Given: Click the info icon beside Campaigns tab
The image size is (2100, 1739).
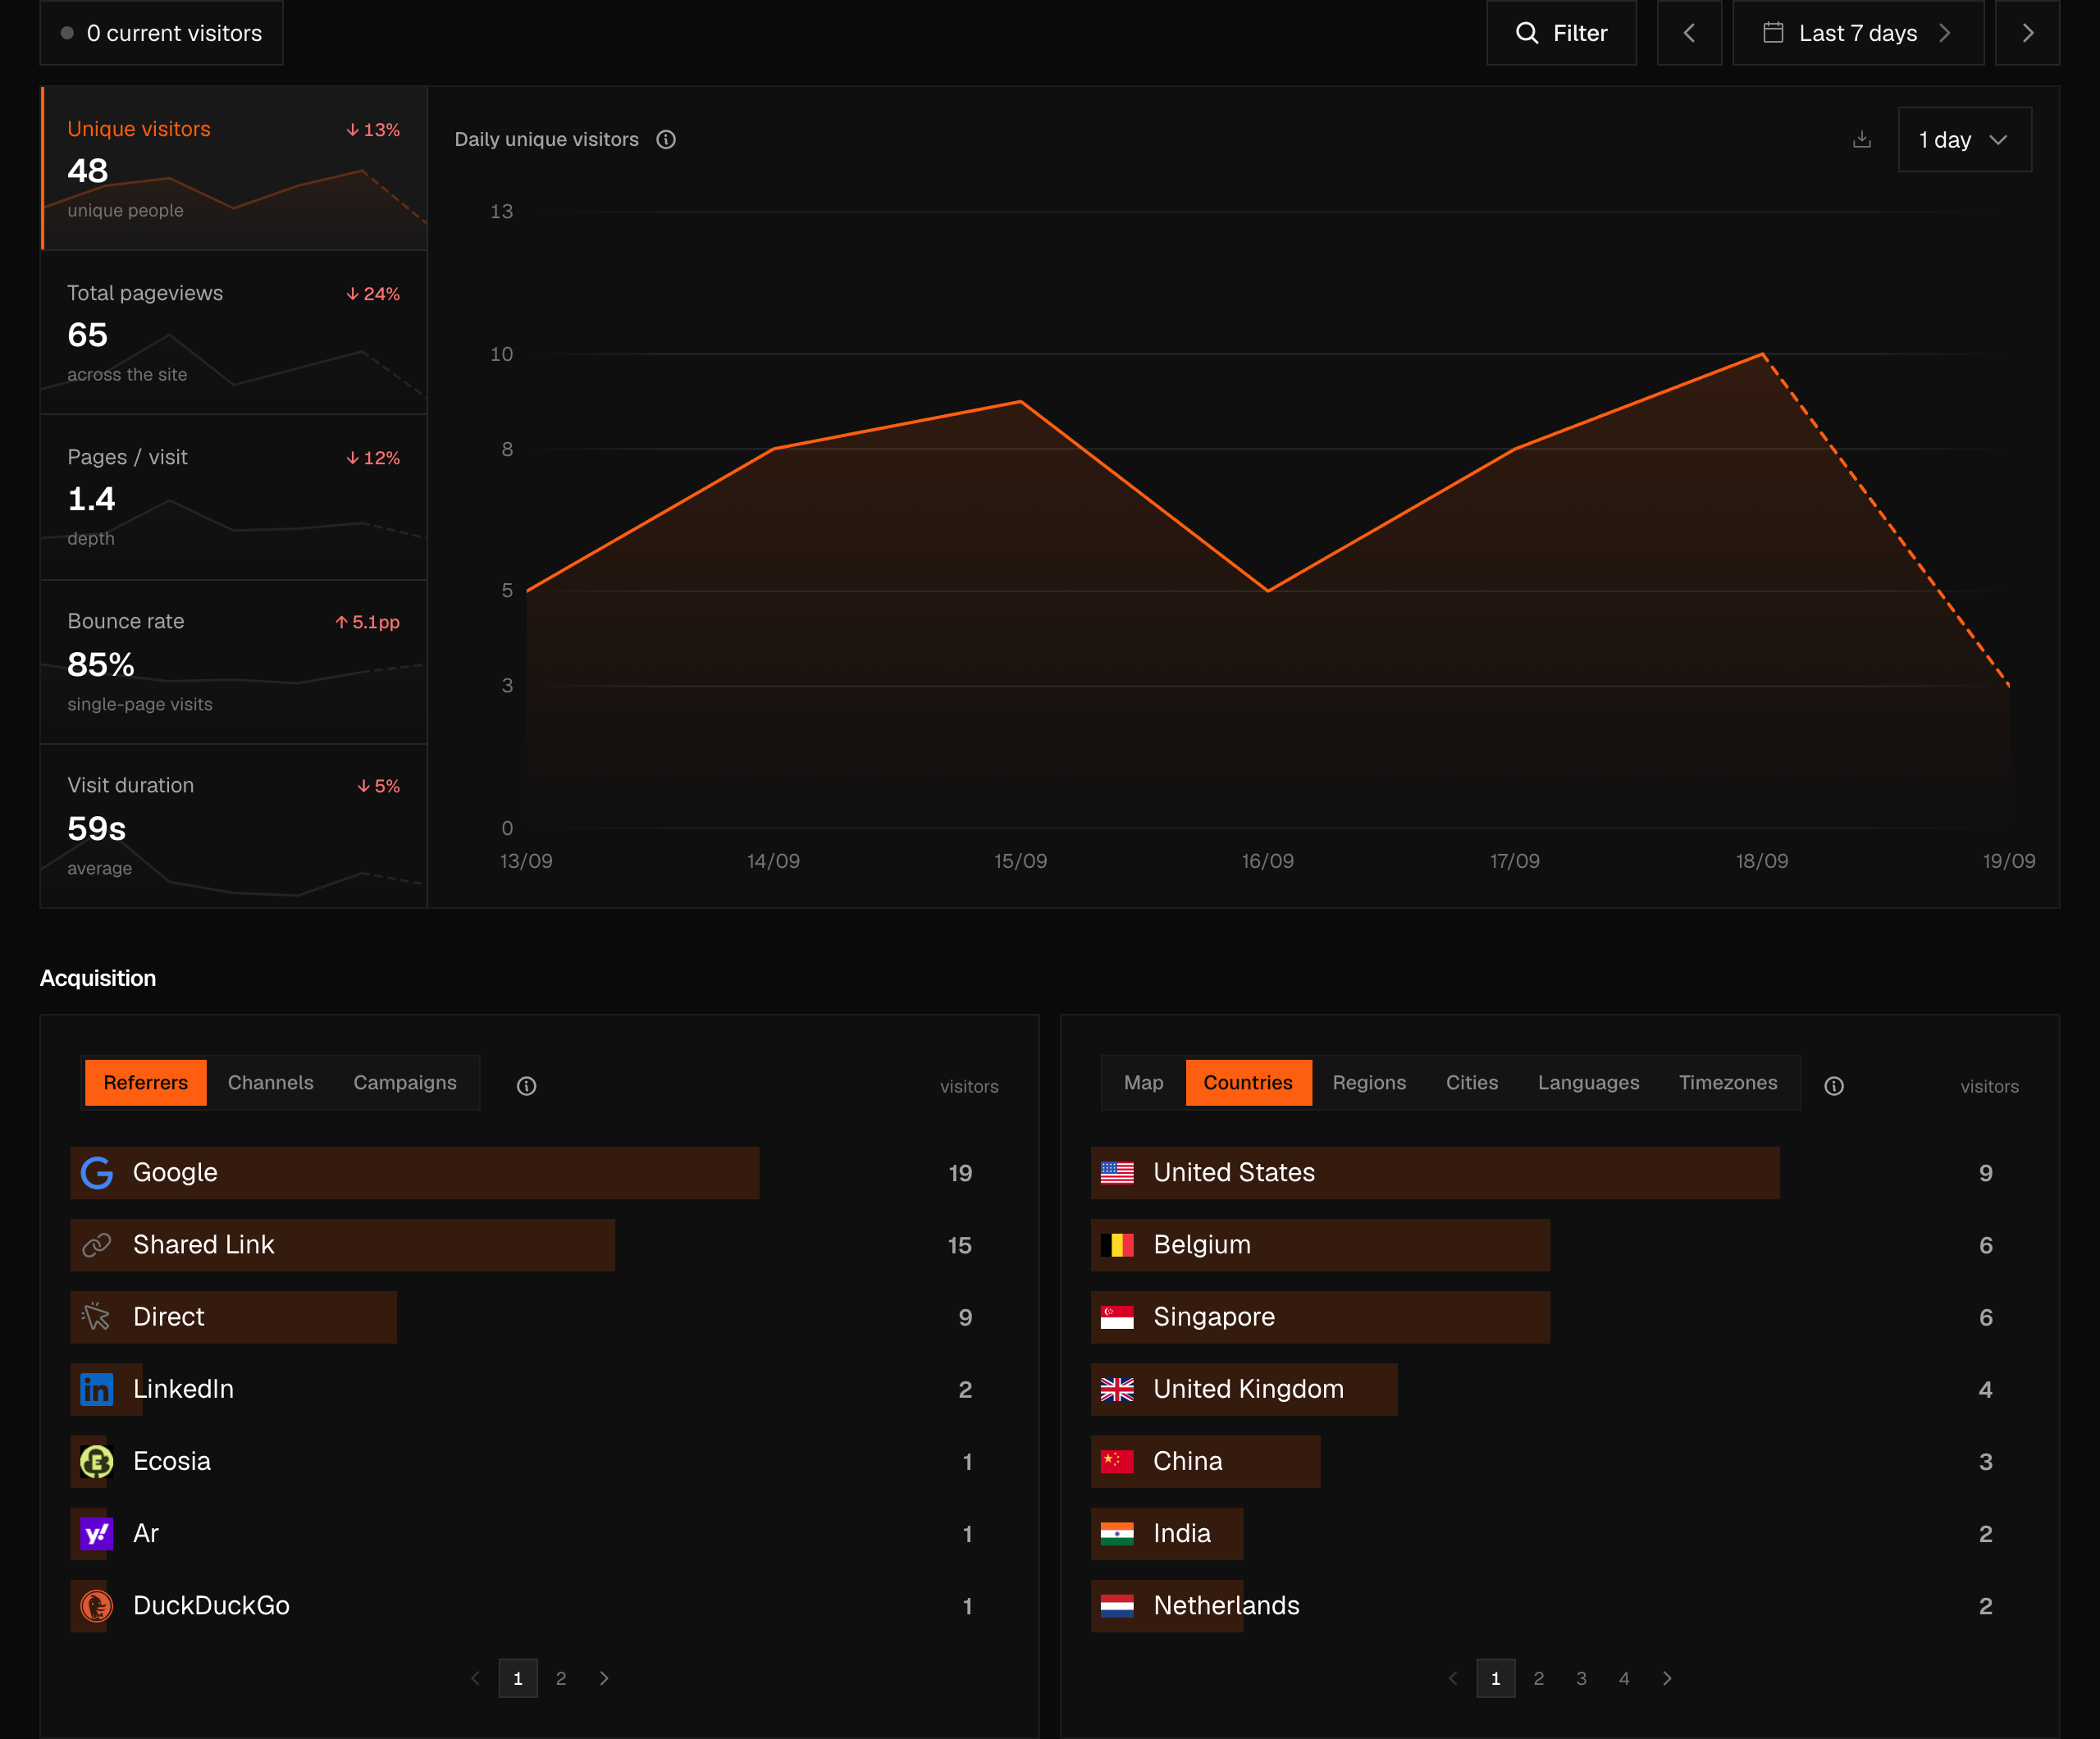Looking at the screenshot, I should click(527, 1086).
